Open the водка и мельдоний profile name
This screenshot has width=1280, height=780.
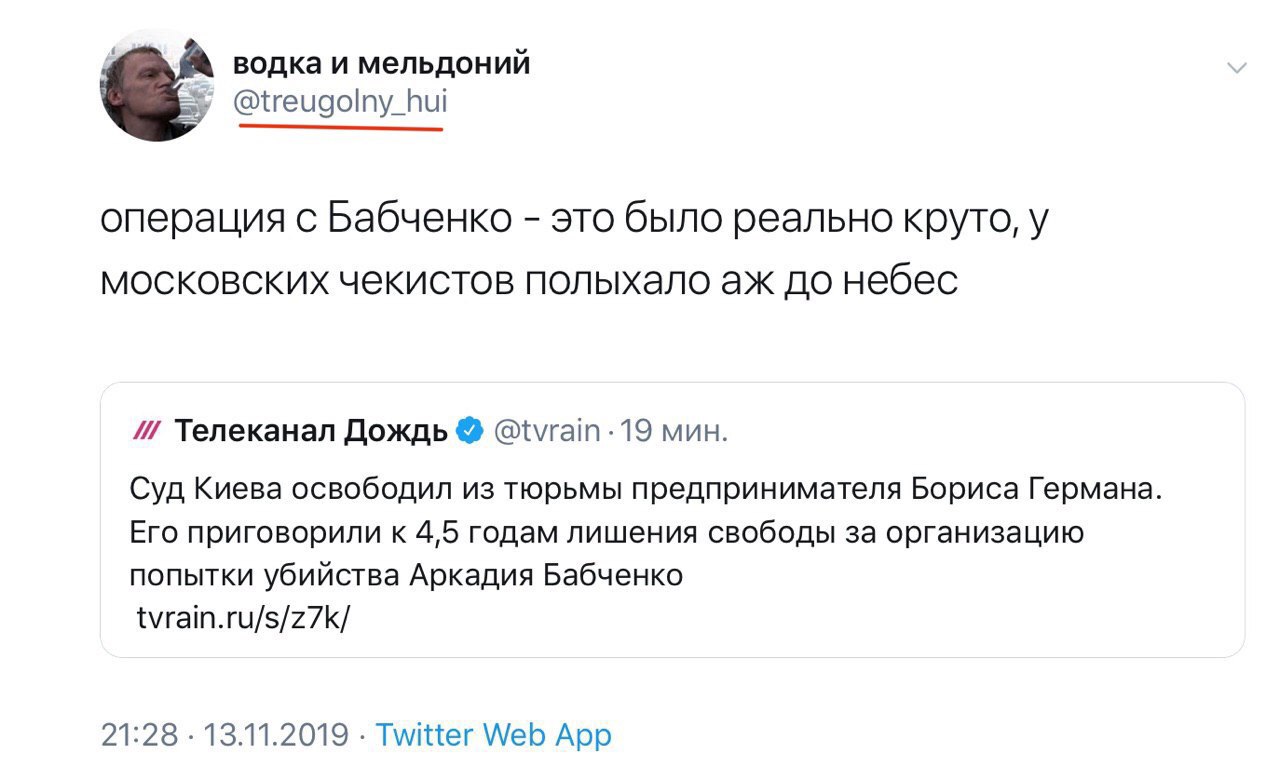click(381, 63)
